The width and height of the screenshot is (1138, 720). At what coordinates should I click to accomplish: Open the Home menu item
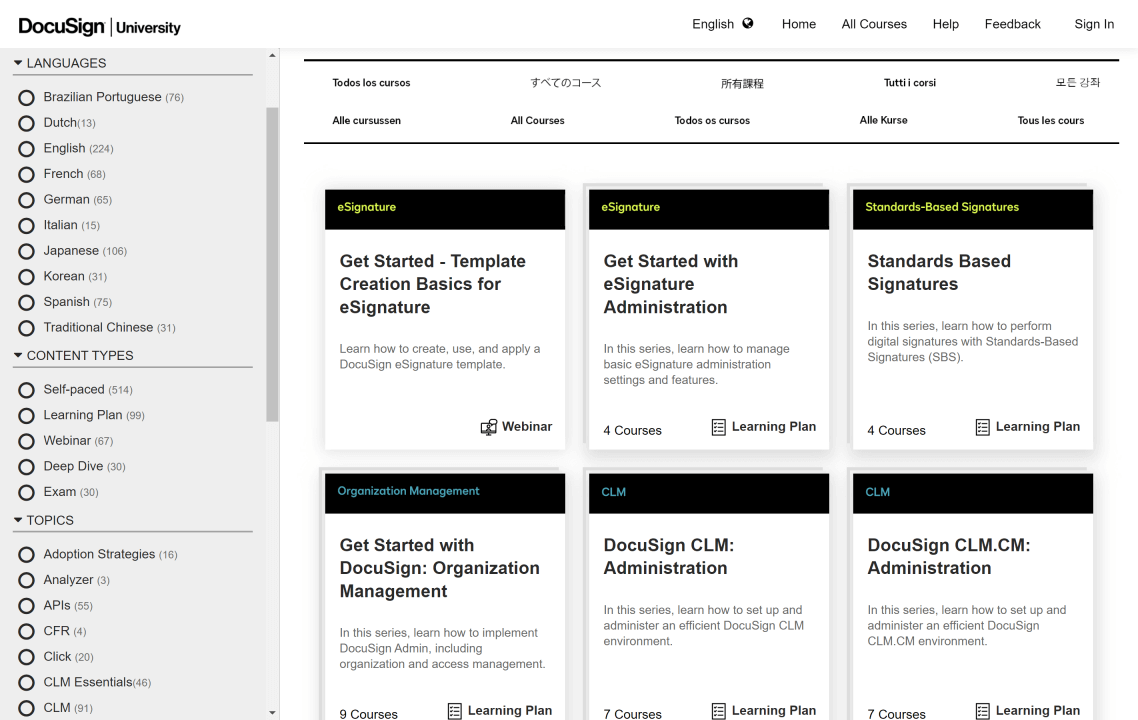799,24
